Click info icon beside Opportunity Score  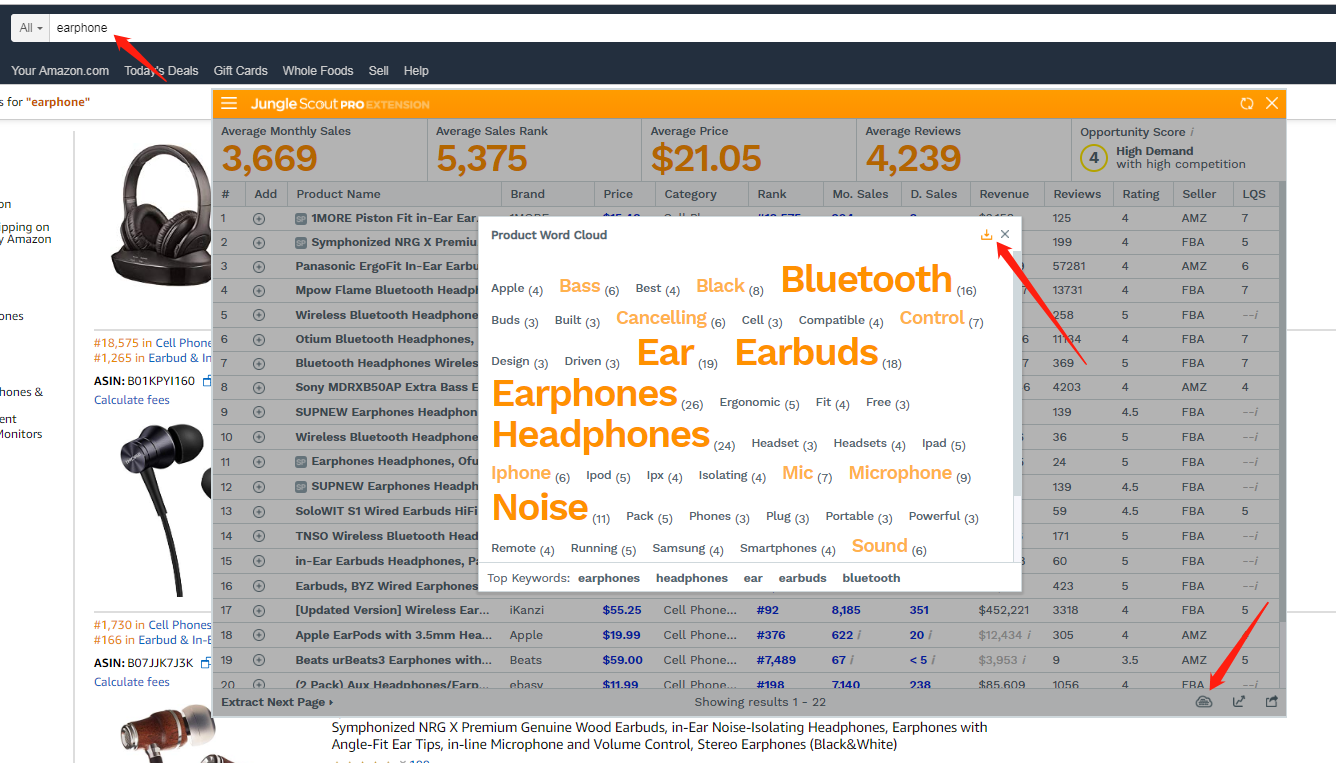[x=1192, y=132]
